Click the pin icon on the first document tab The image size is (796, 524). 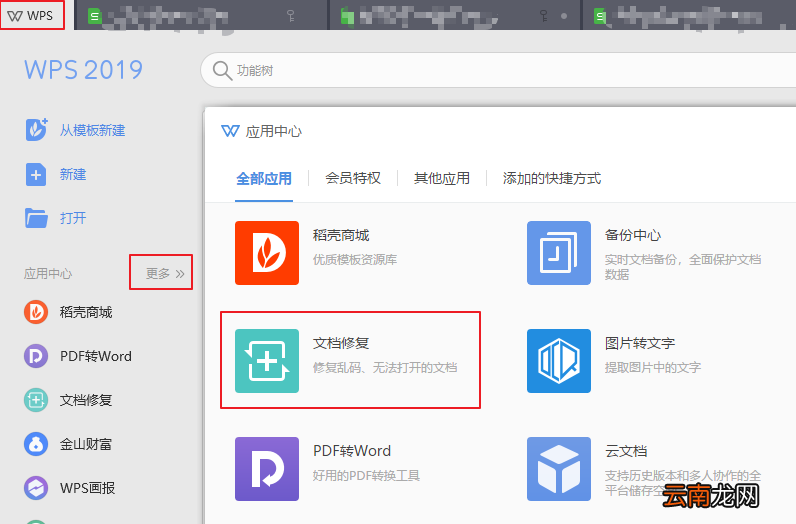pyautogui.click(x=291, y=16)
